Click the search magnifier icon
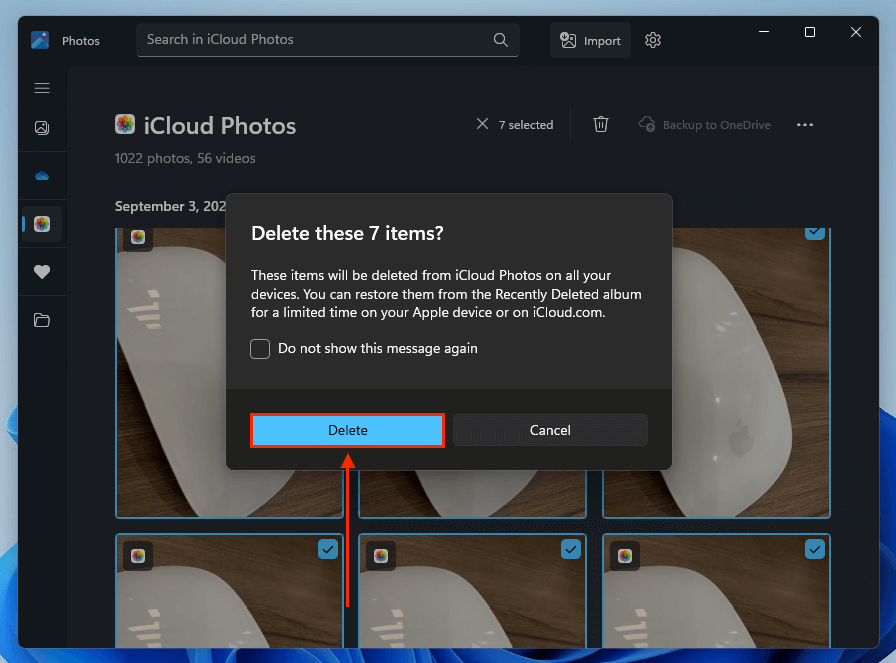Screen dimensions: 896x663 click(x=501, y=39)
